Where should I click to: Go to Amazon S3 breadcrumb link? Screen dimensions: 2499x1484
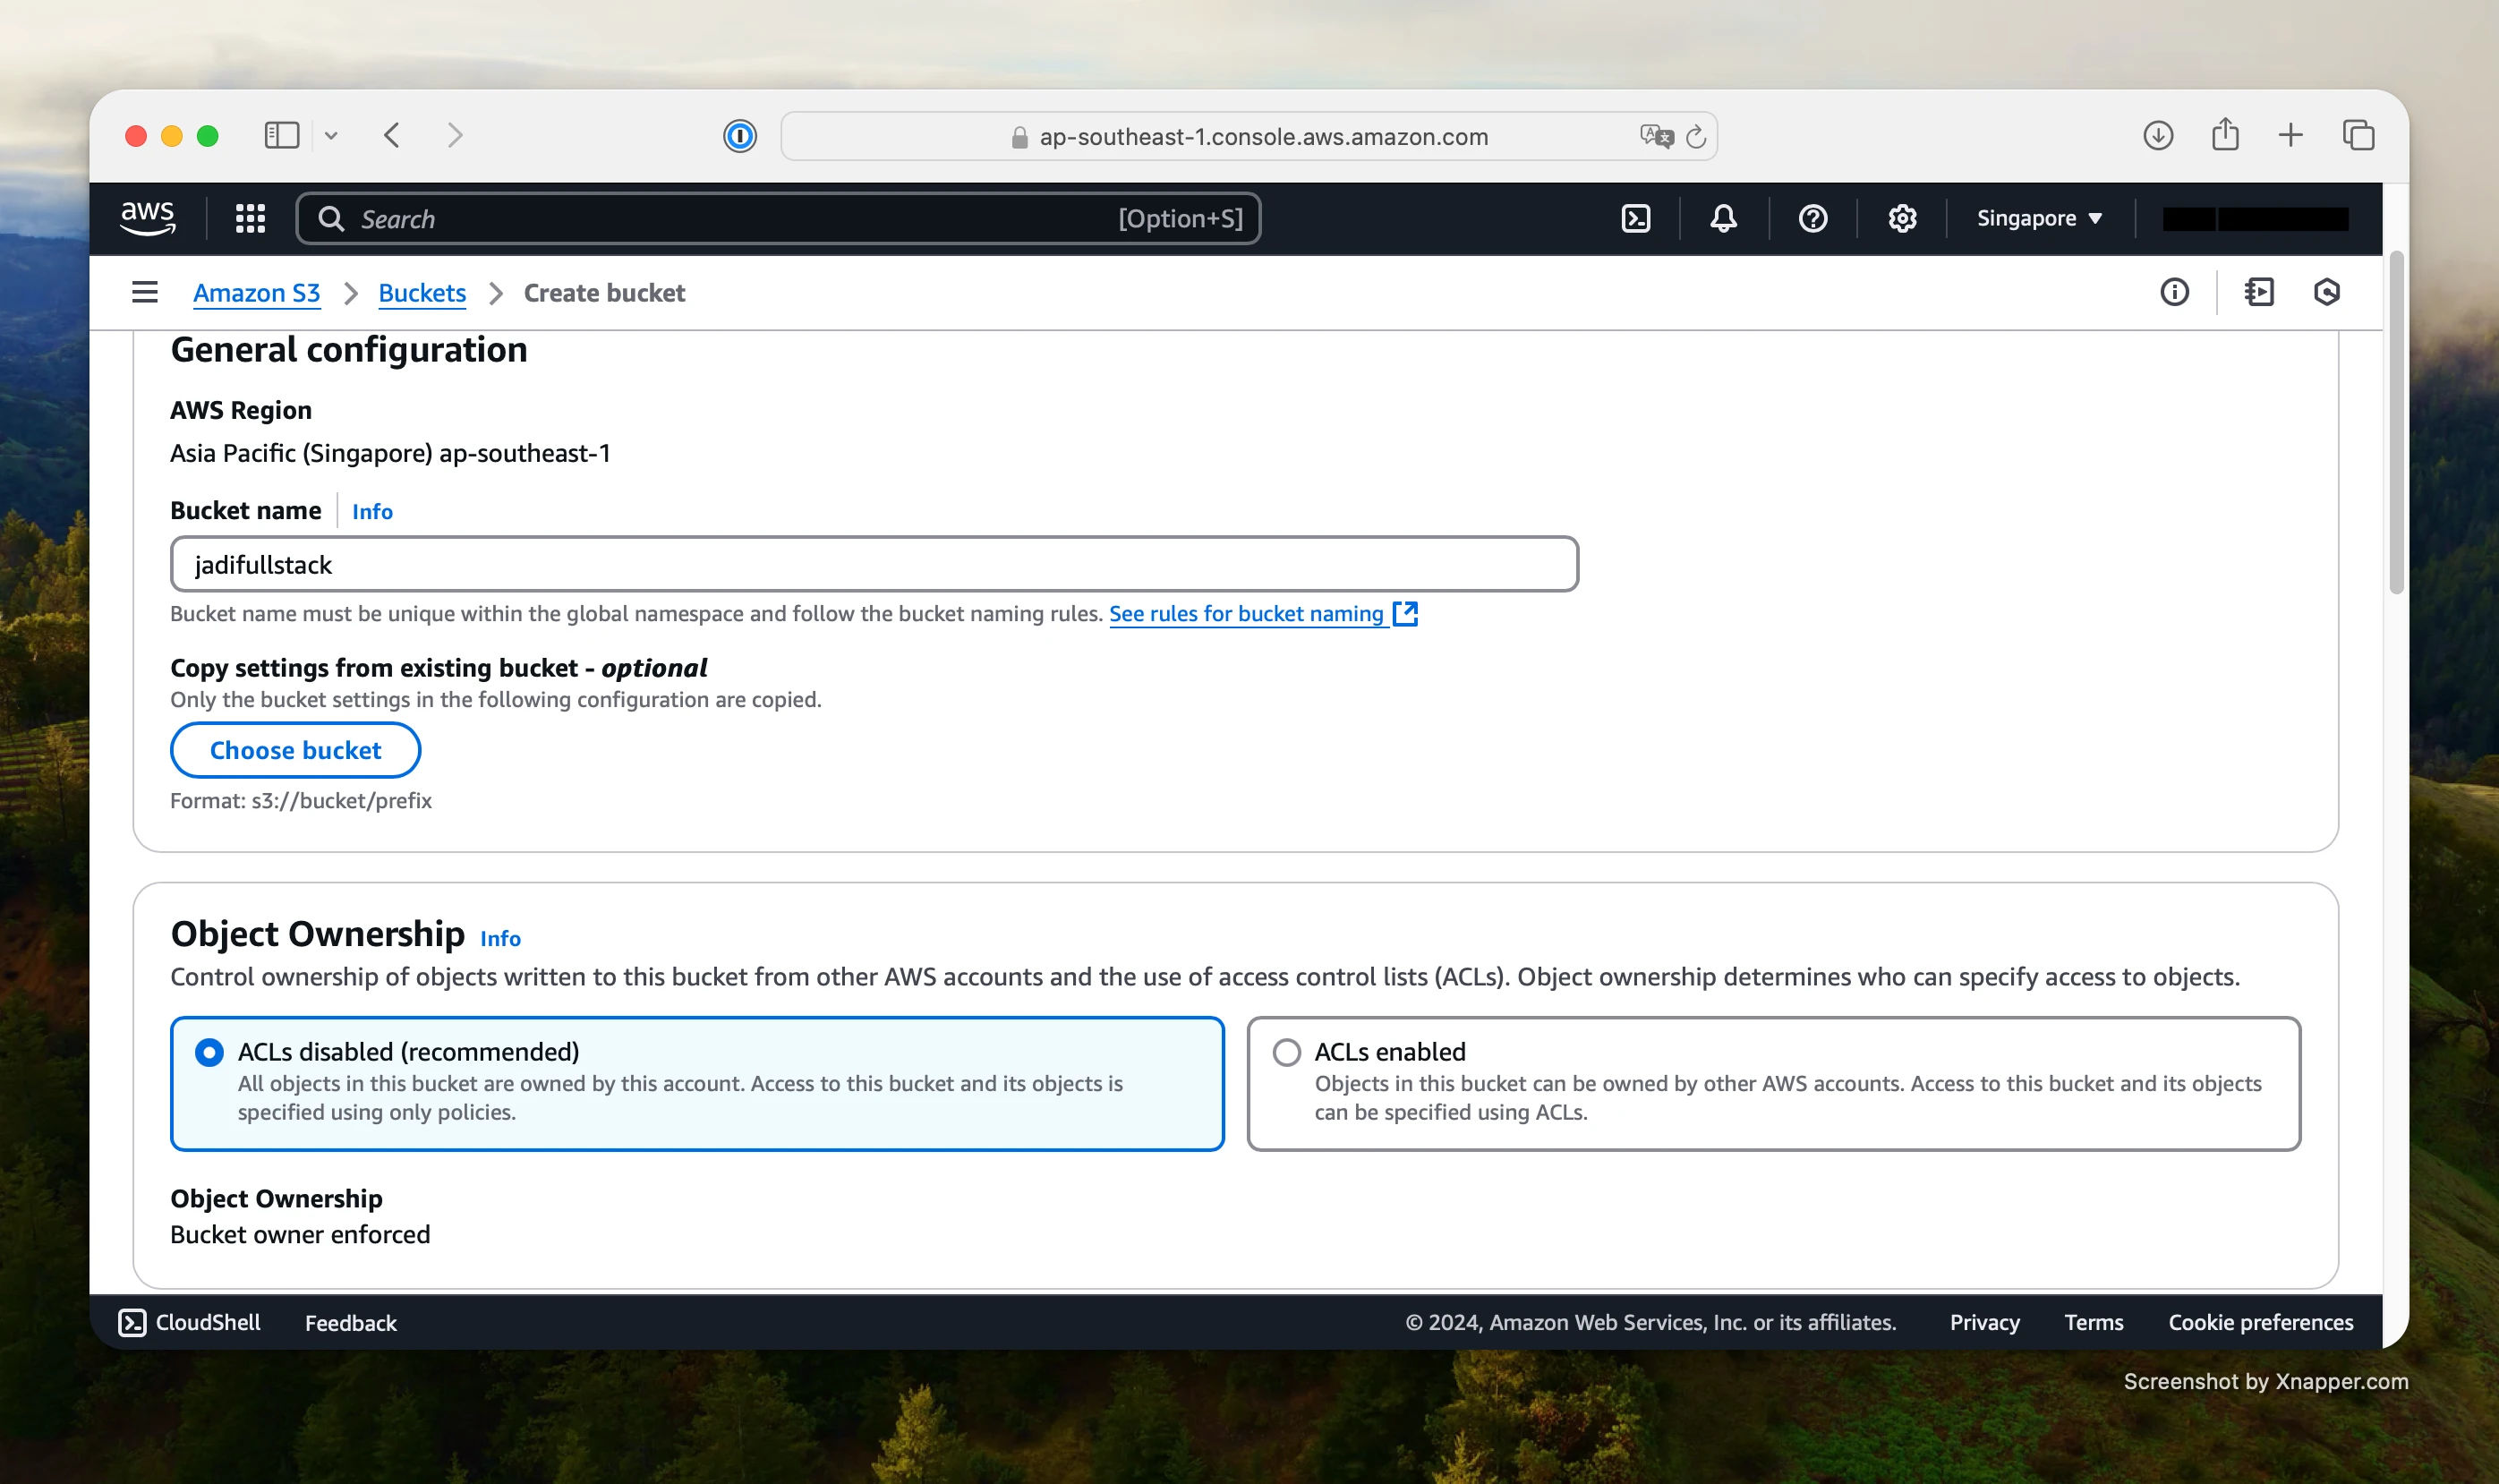tap(256, 293)
